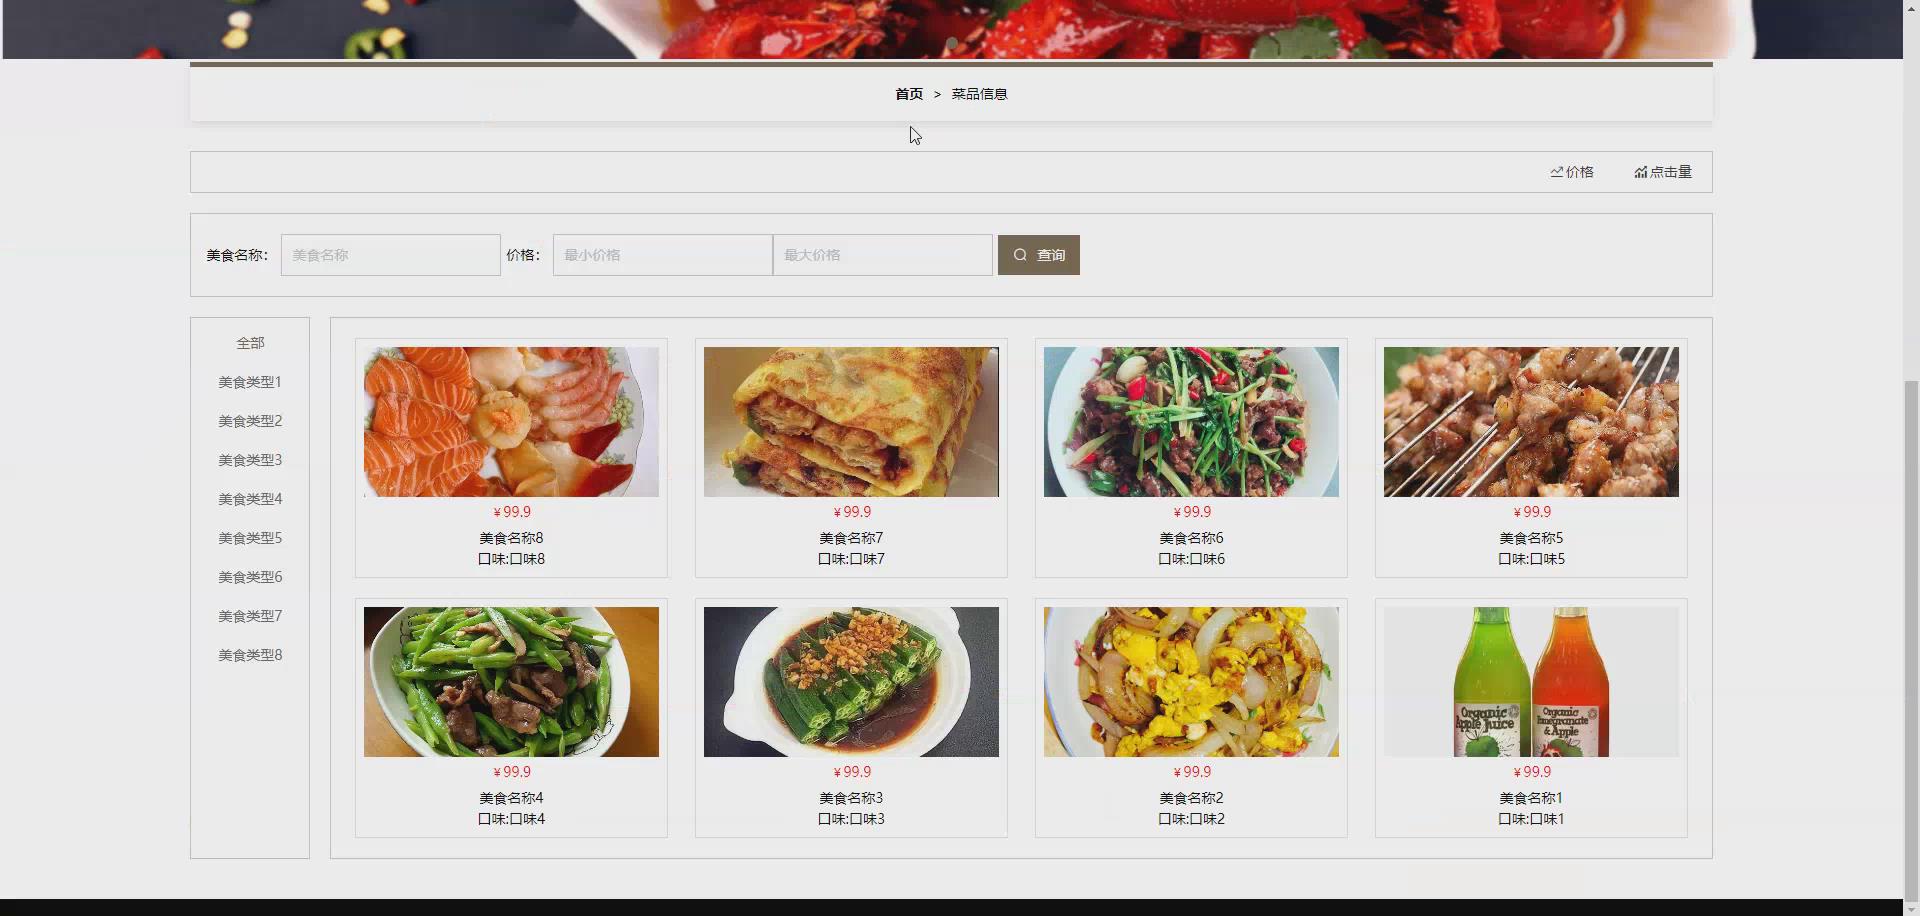Select category 美食类型7
Viewport: 1920px width, 916px height.
(x=250, y=616)
